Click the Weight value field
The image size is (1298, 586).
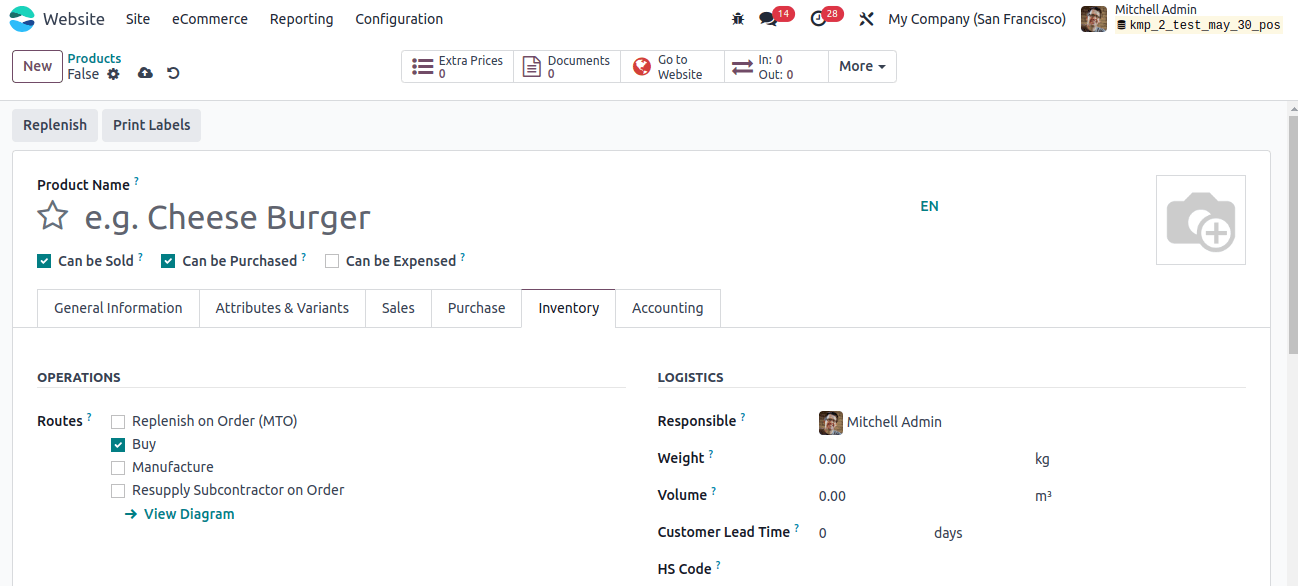(x=922, y=459)
